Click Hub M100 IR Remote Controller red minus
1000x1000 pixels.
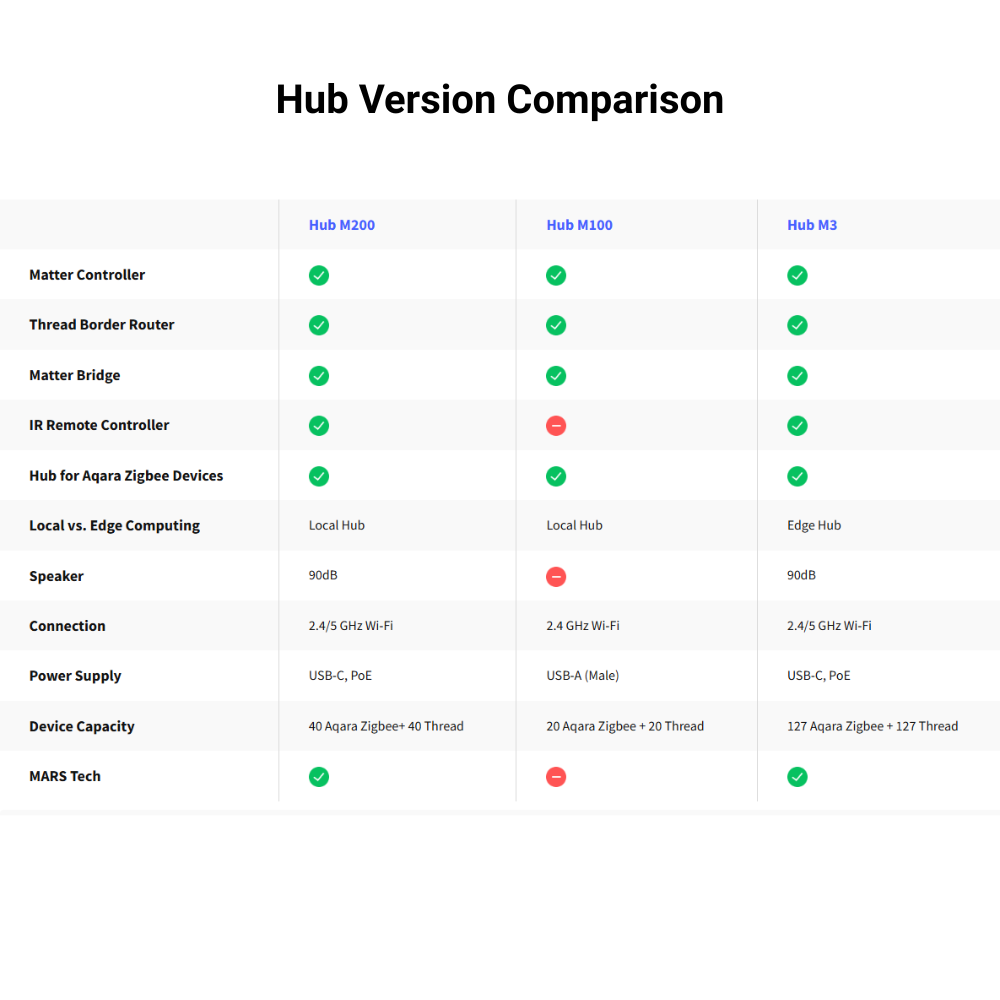[556, 426]
